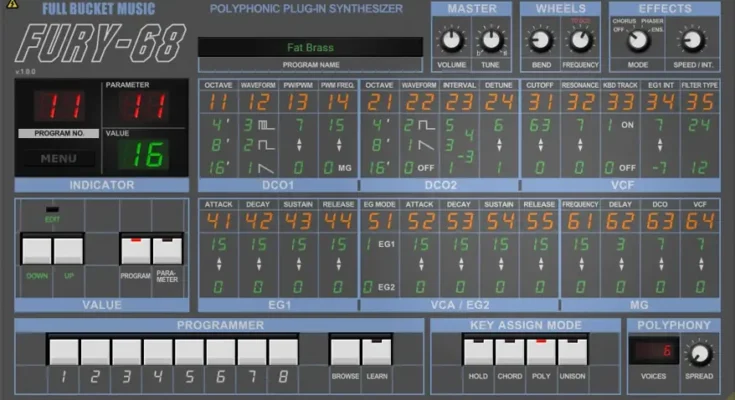Viewport: 735px width, 400px height.
Task: Click the FURY-68 logo
Action: tap(100, 43)
